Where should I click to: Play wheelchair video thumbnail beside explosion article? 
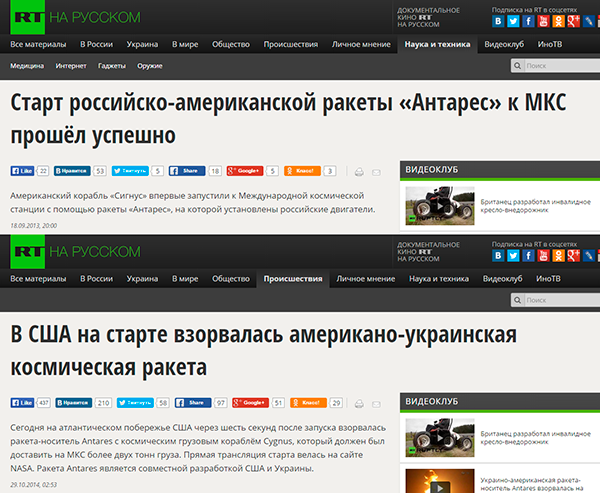(440, 438)
